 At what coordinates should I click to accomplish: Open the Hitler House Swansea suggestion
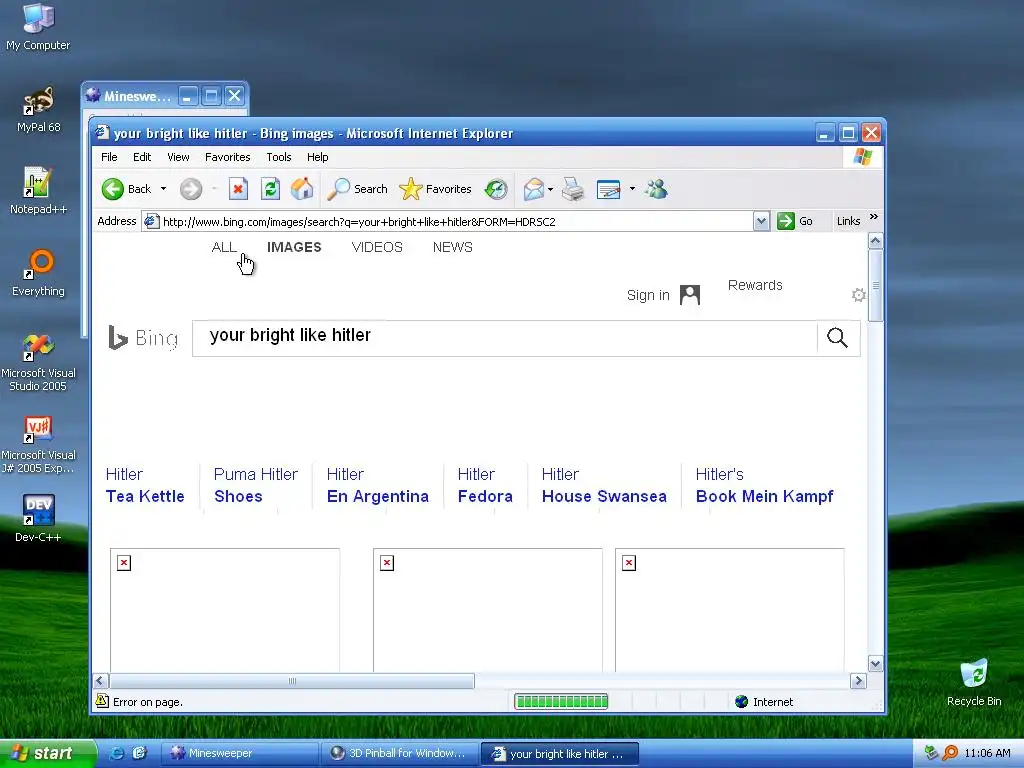point(604,485)
